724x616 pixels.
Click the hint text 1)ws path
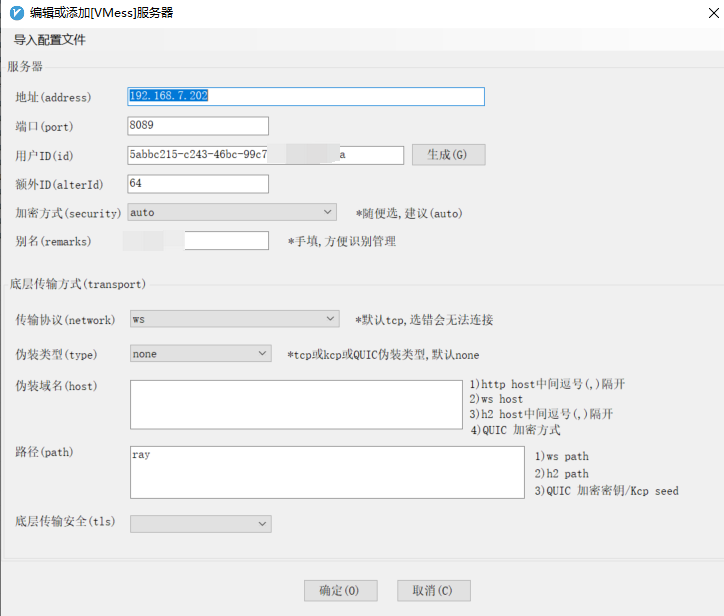tap(562, 456)
